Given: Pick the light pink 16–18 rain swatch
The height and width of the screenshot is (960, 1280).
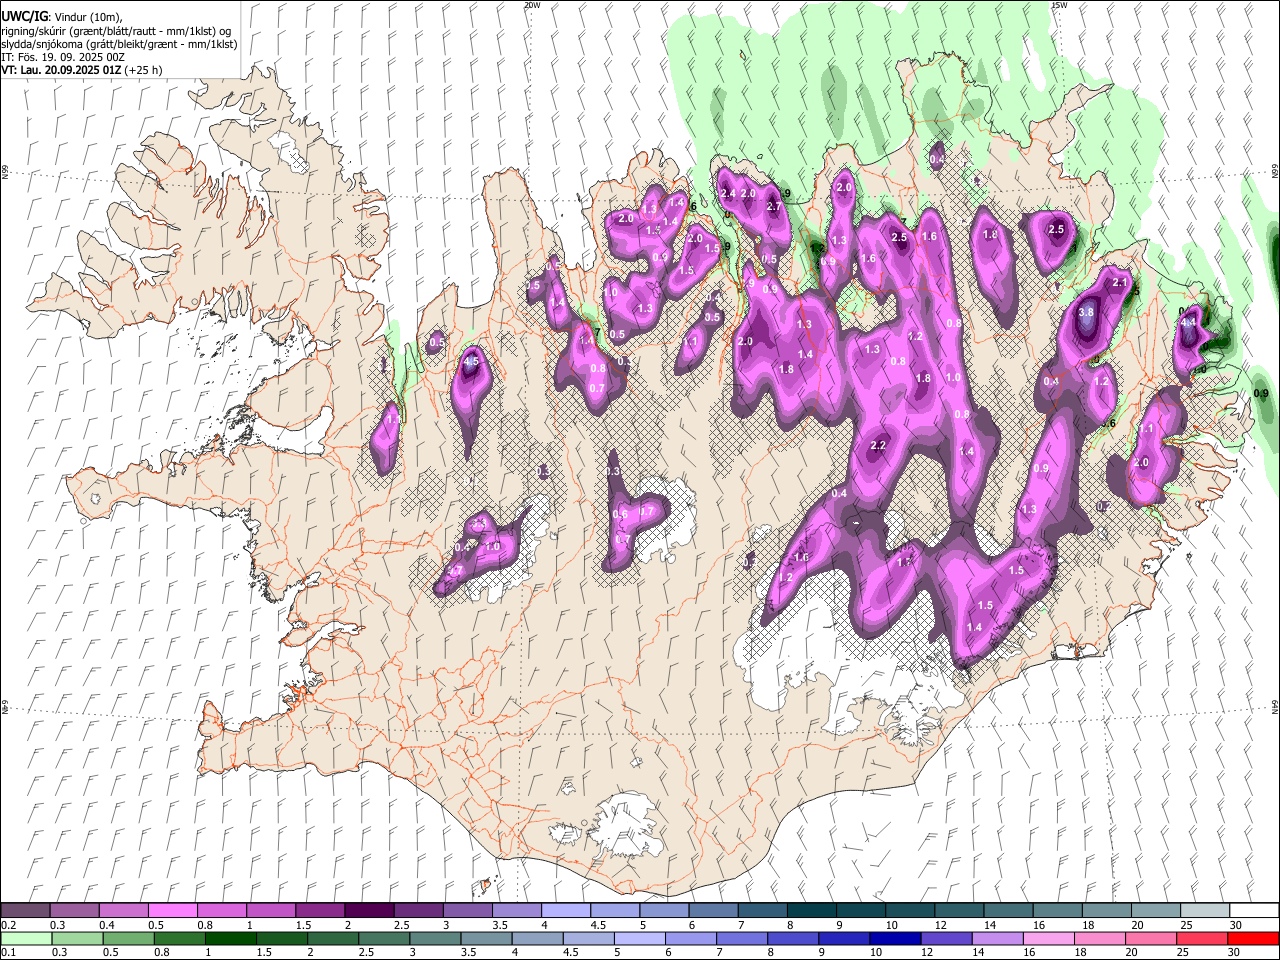Looking at the screenshot, I should click(1047, 938).
